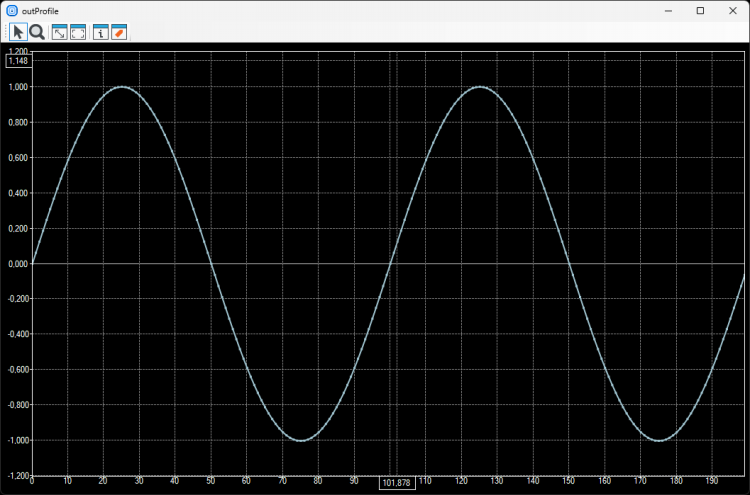
Task: Click the outProfile window title icon
Action: click(x=11, y=11)
